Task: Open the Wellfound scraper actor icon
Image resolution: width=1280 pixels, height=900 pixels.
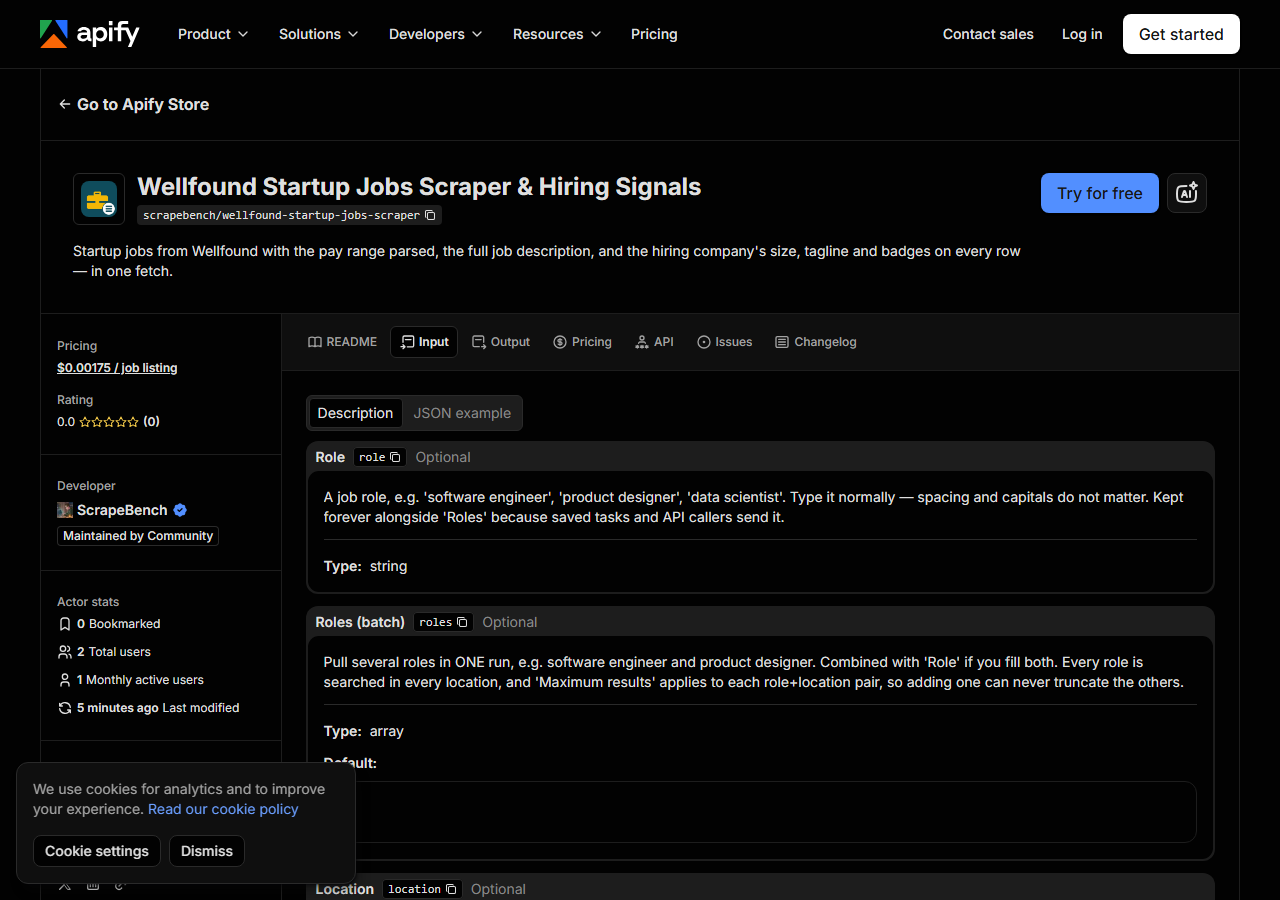Action: (99, 199)
